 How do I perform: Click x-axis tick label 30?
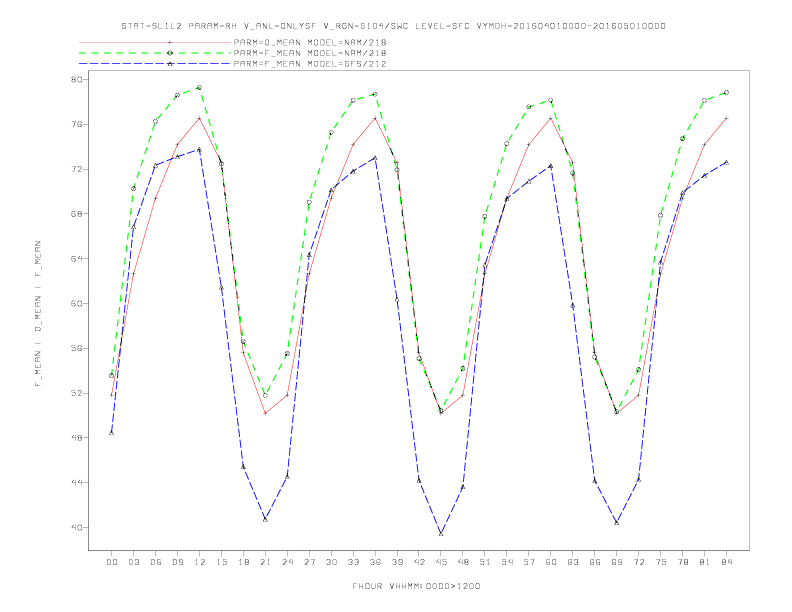coord(331,562)
